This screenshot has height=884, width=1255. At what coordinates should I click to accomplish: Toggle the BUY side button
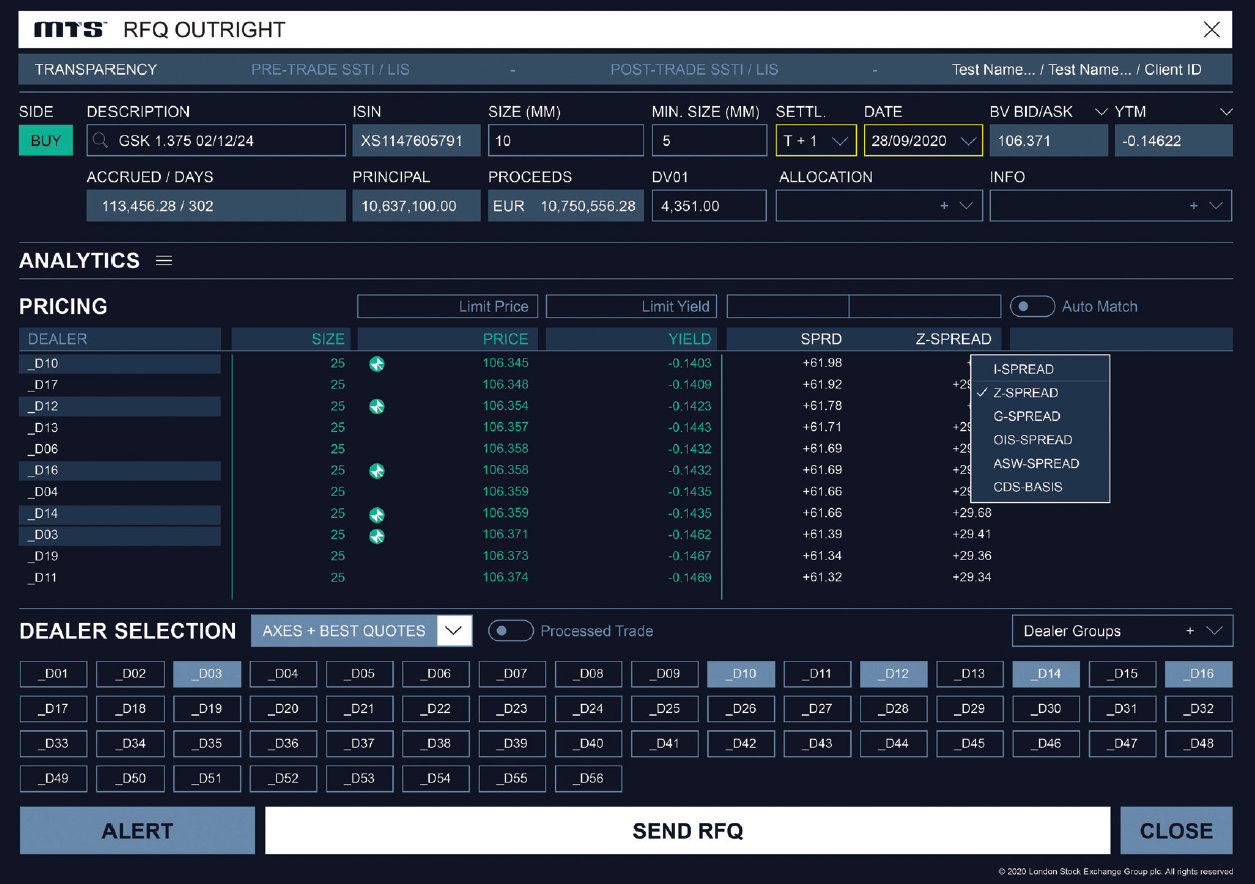click(46, 141)
